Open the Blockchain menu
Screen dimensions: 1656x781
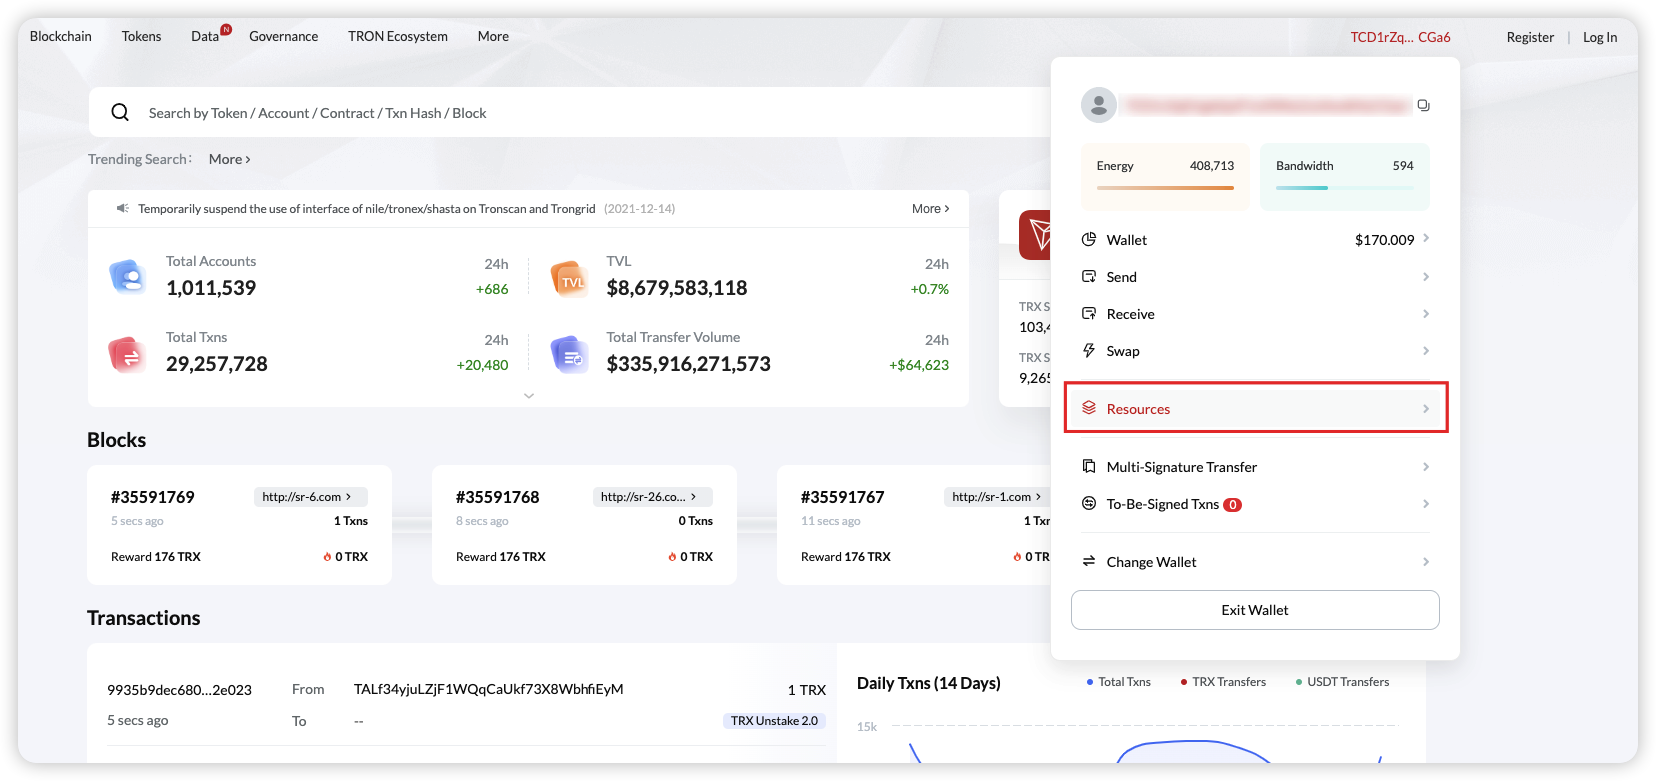click(61, 36)
